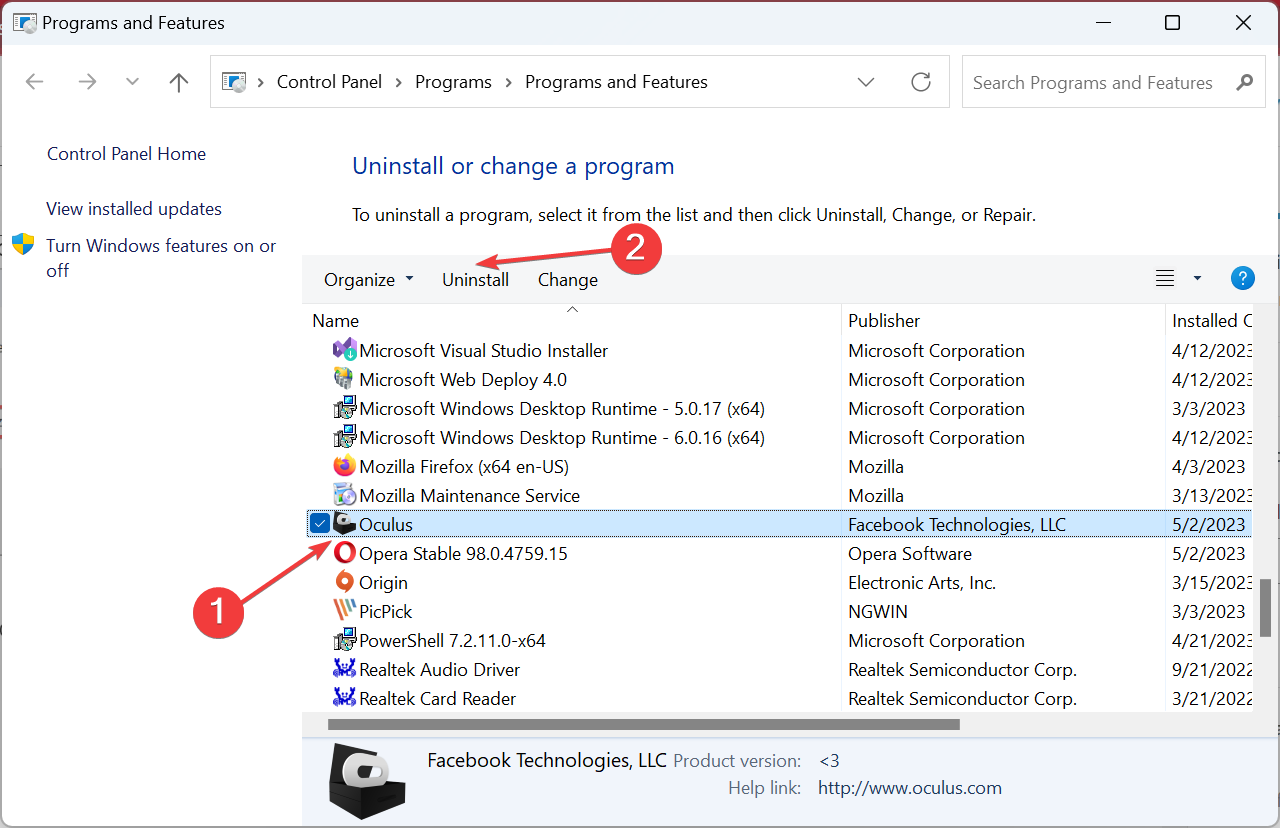Click the NGWIN publisher cell

pyautogui.click(x=880, y=611)
